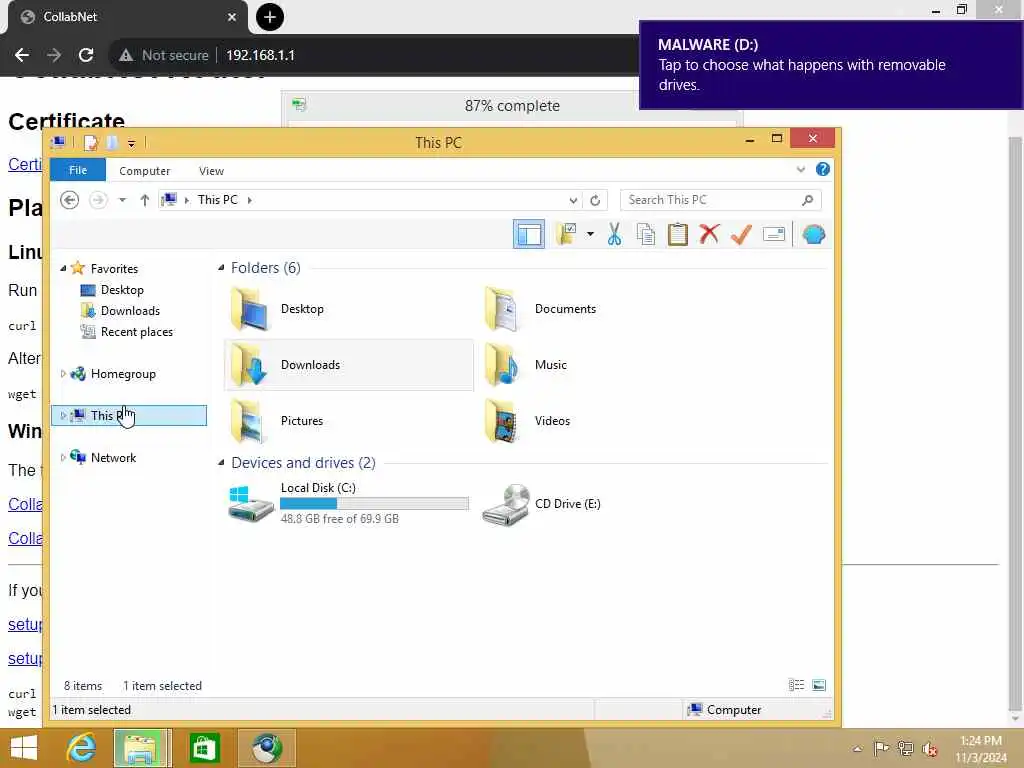Open Explorer Help question mark icon
This screenshot has height=768, width=1024.
point(823,170)
